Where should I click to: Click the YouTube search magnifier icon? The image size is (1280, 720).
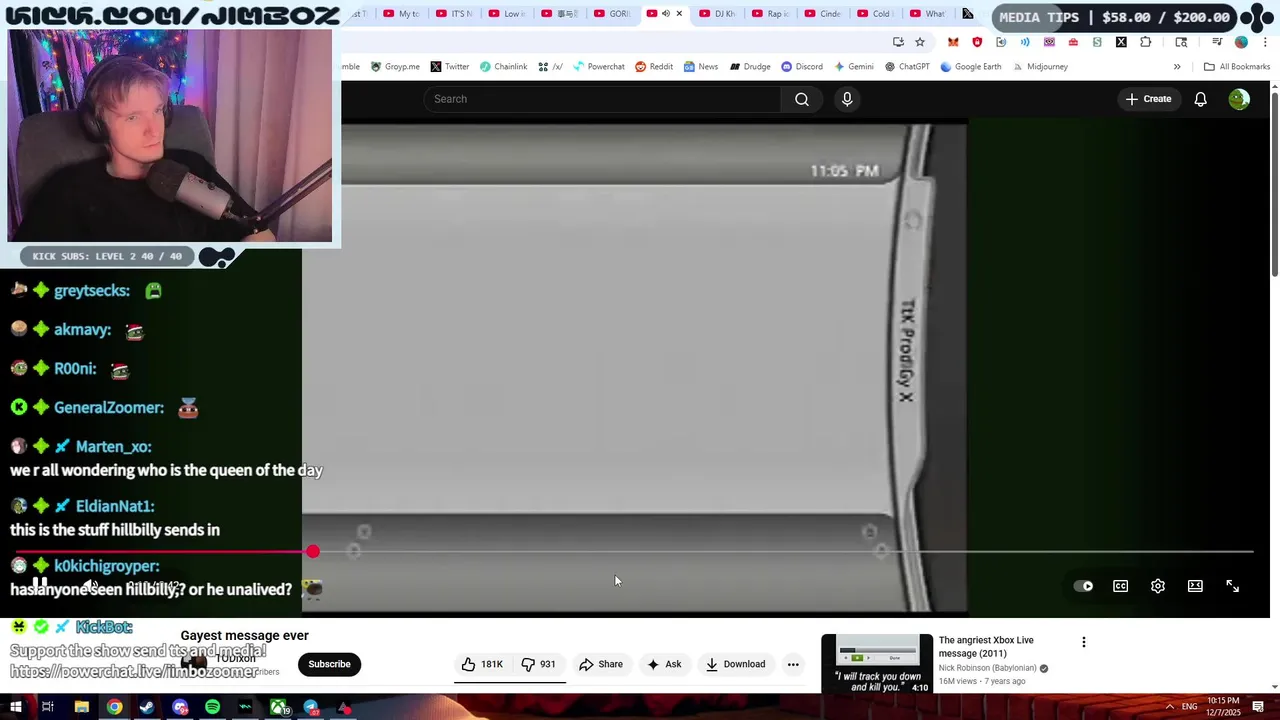[802, 99]
